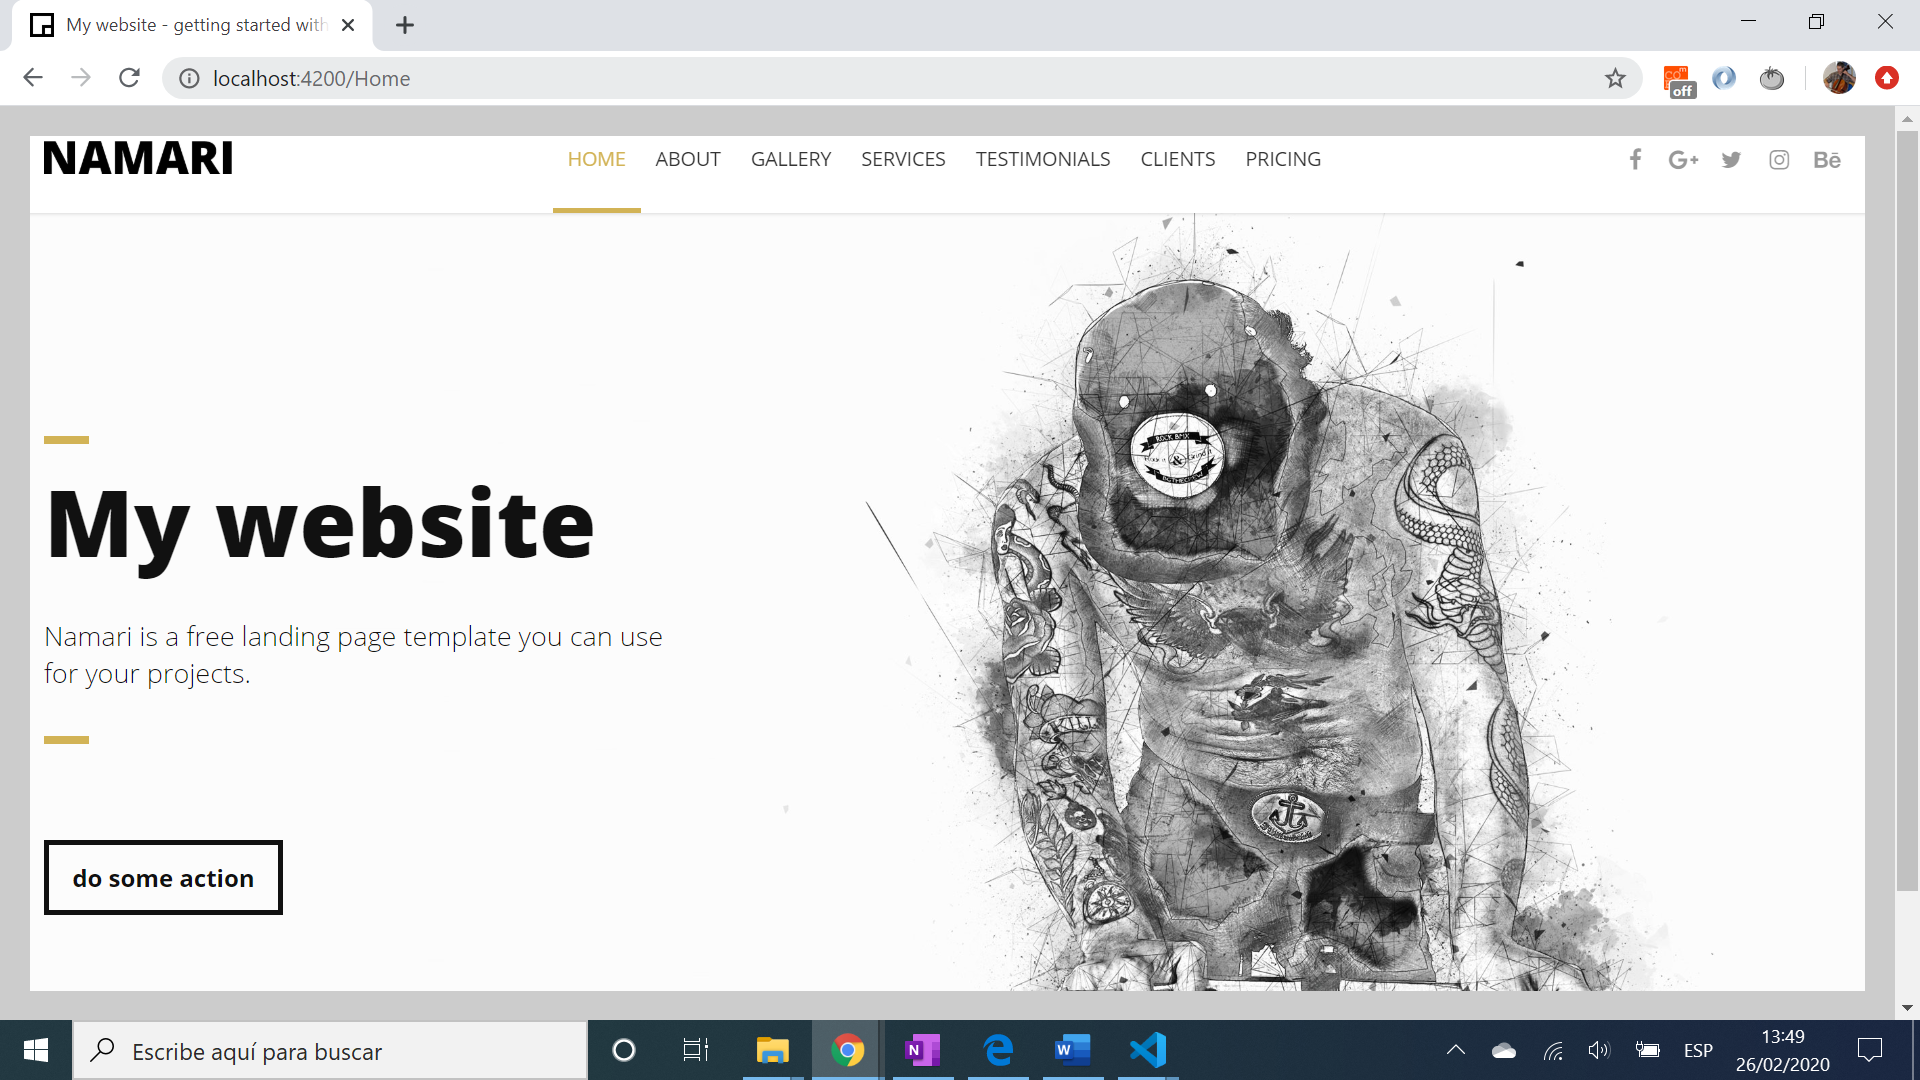The width and height of the screenshot is (1920, 1080).
Task: Open the Instagram social icon
Action: coord(1779,160)
